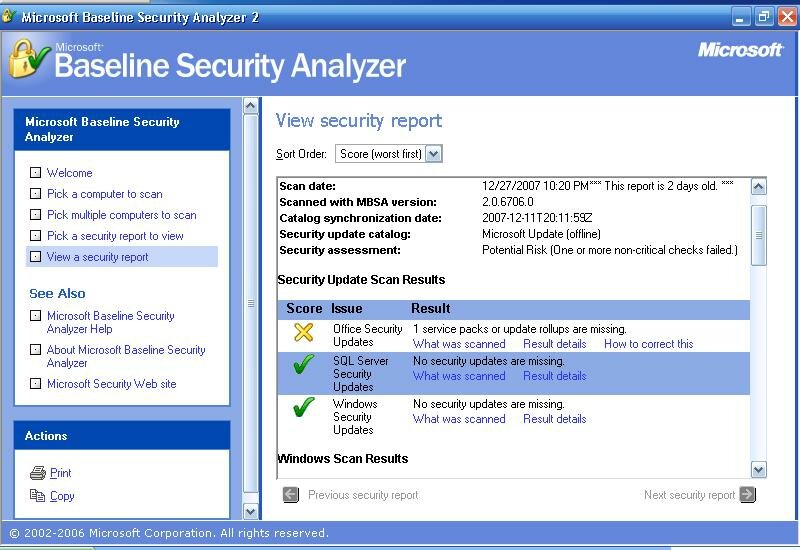This screenshot has height=550, width=800.
Task: Click the bullet icon beside Welcome
Action: tap(35, 172)
